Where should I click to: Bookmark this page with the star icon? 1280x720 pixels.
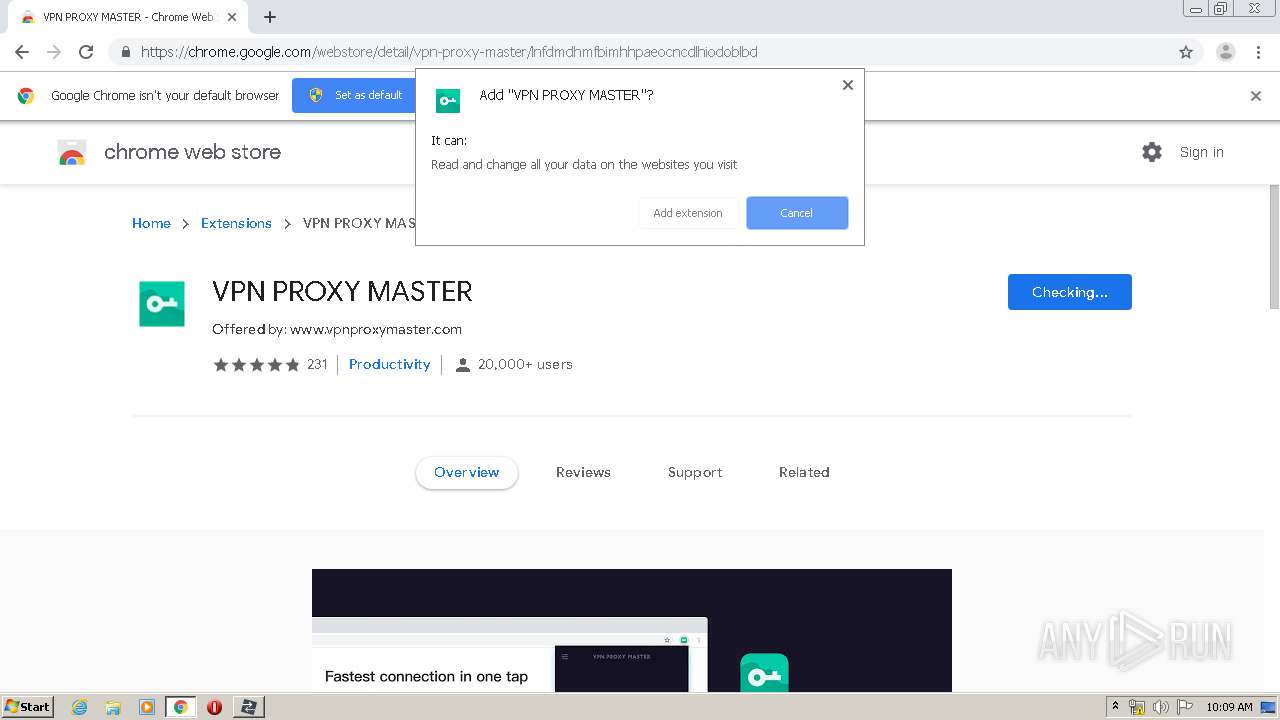(x=1186, y=52)
